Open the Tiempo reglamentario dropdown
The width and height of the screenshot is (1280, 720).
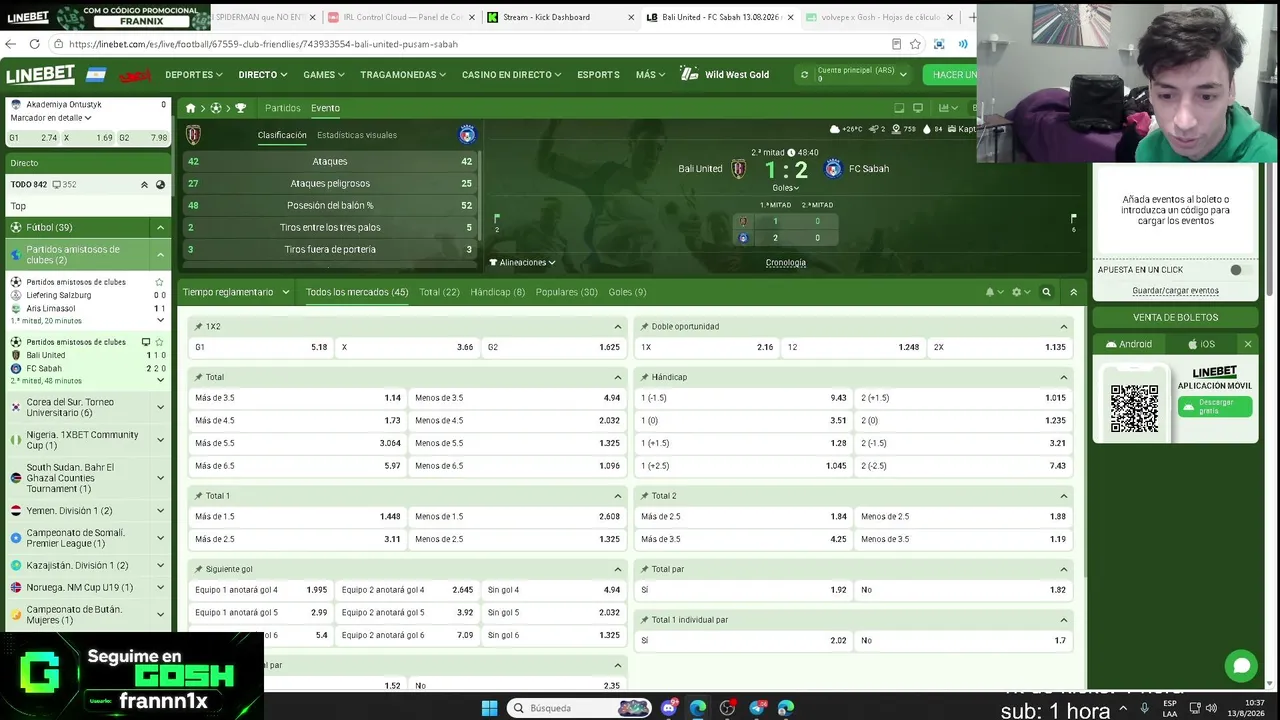[236, 292]
